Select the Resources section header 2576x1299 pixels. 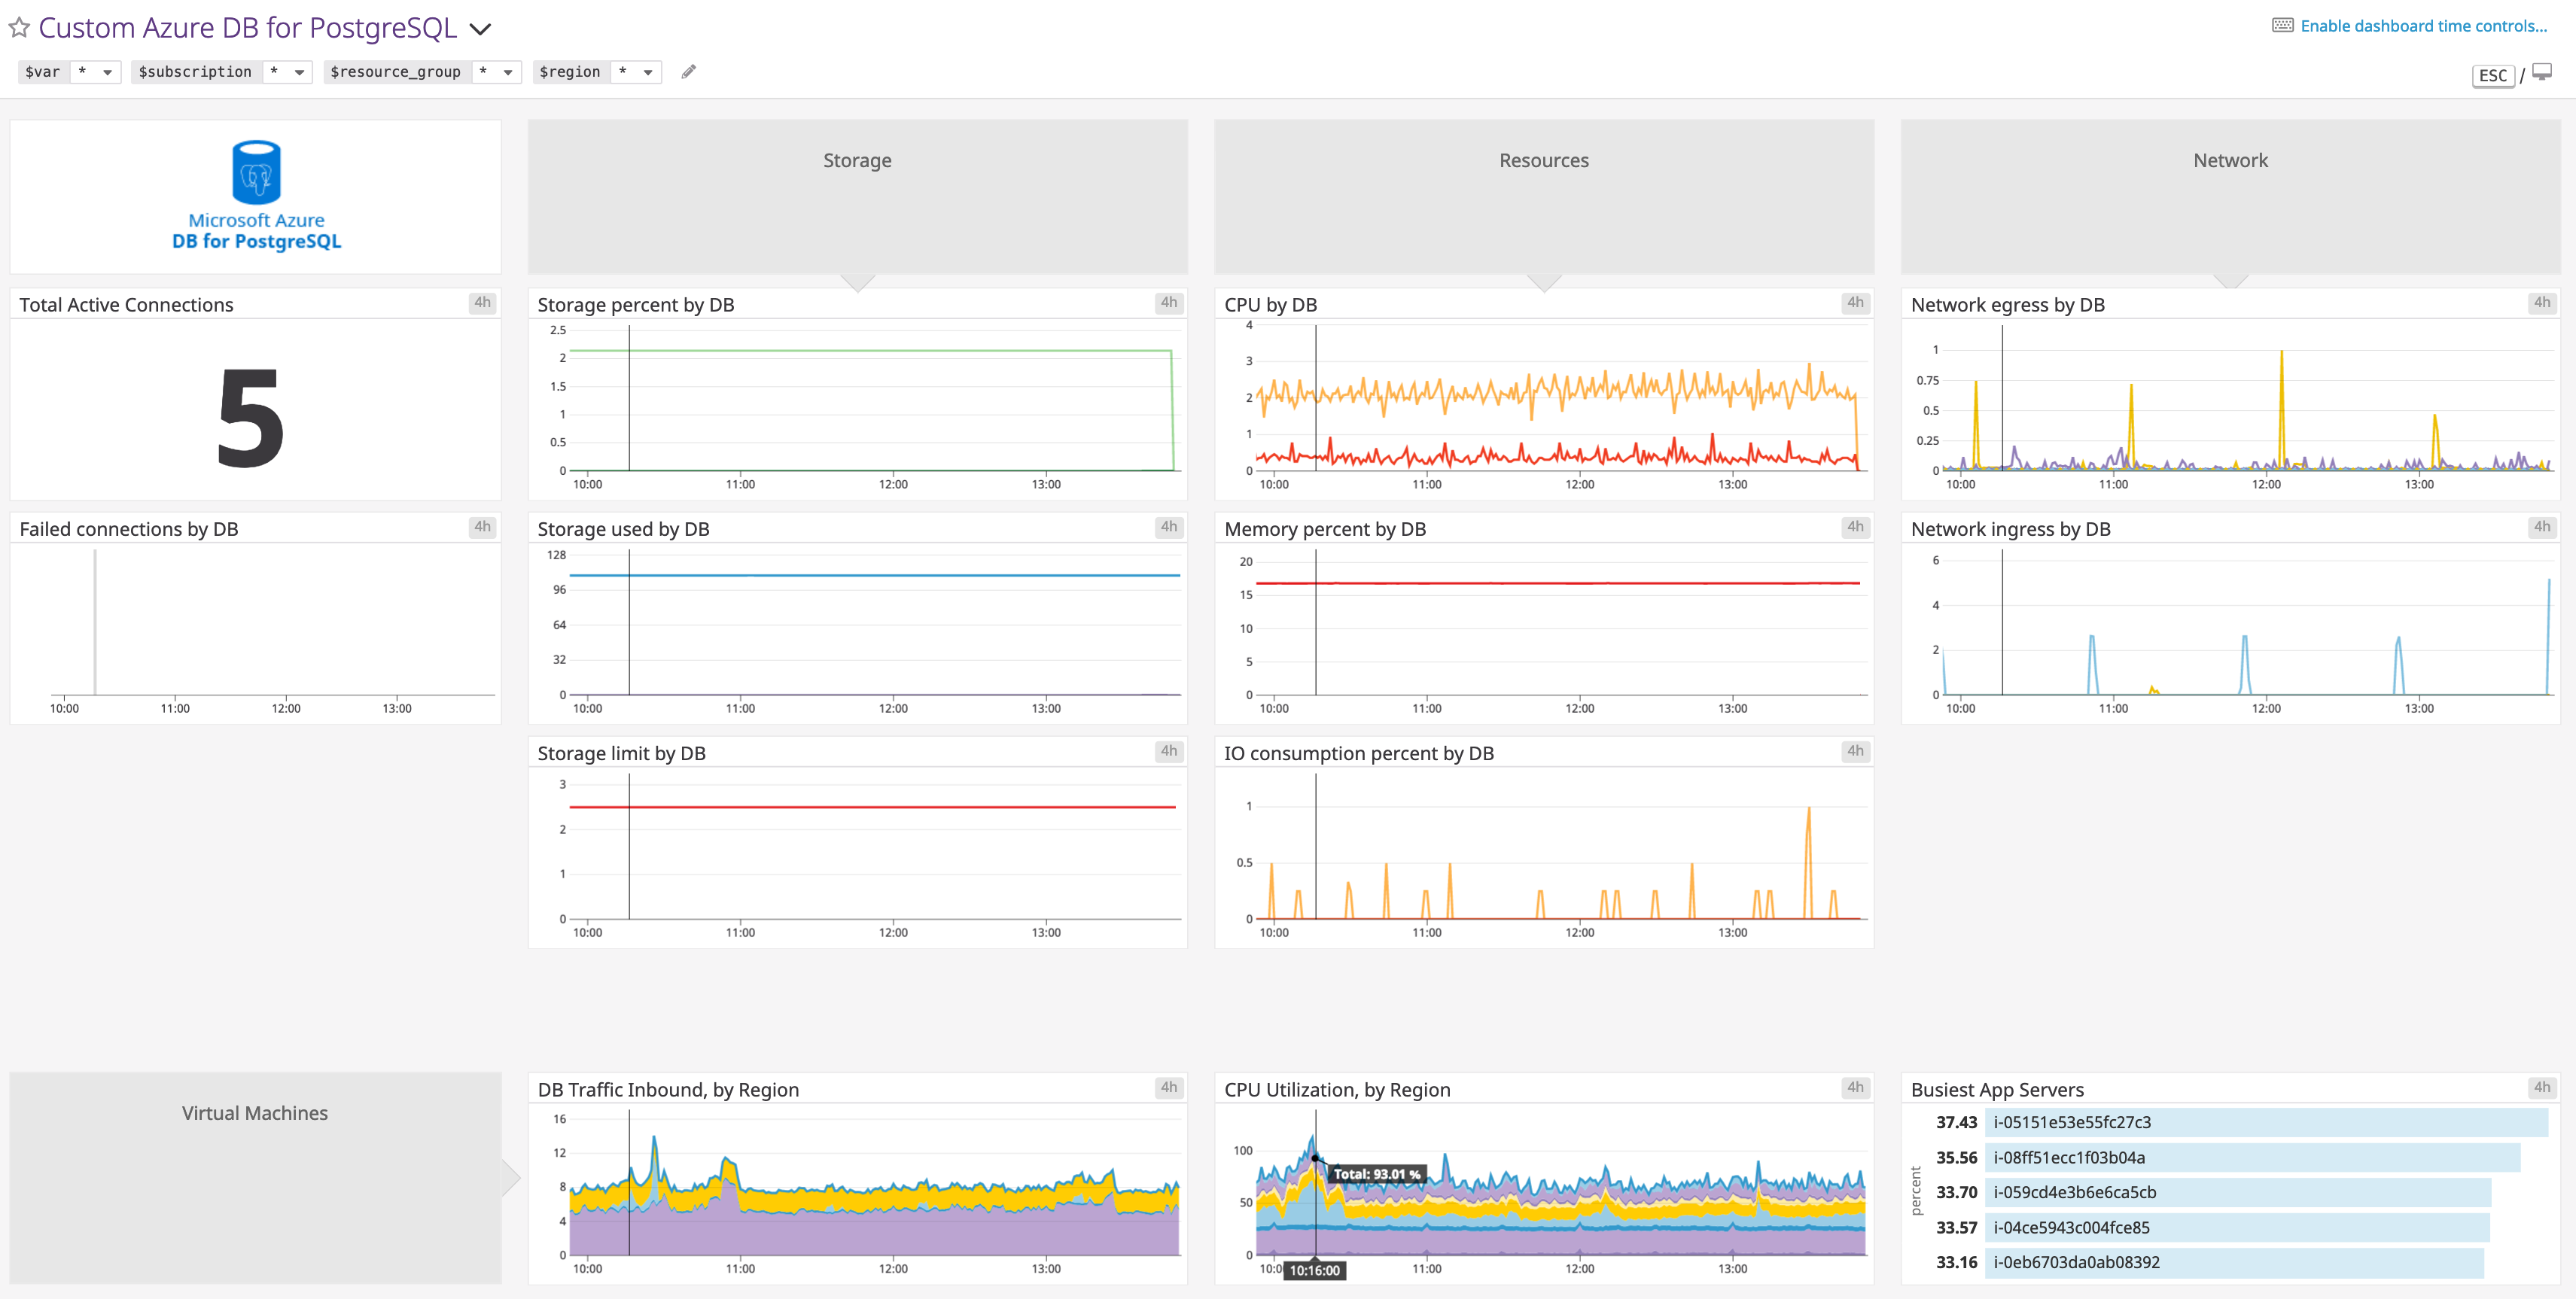[1543, 160]
